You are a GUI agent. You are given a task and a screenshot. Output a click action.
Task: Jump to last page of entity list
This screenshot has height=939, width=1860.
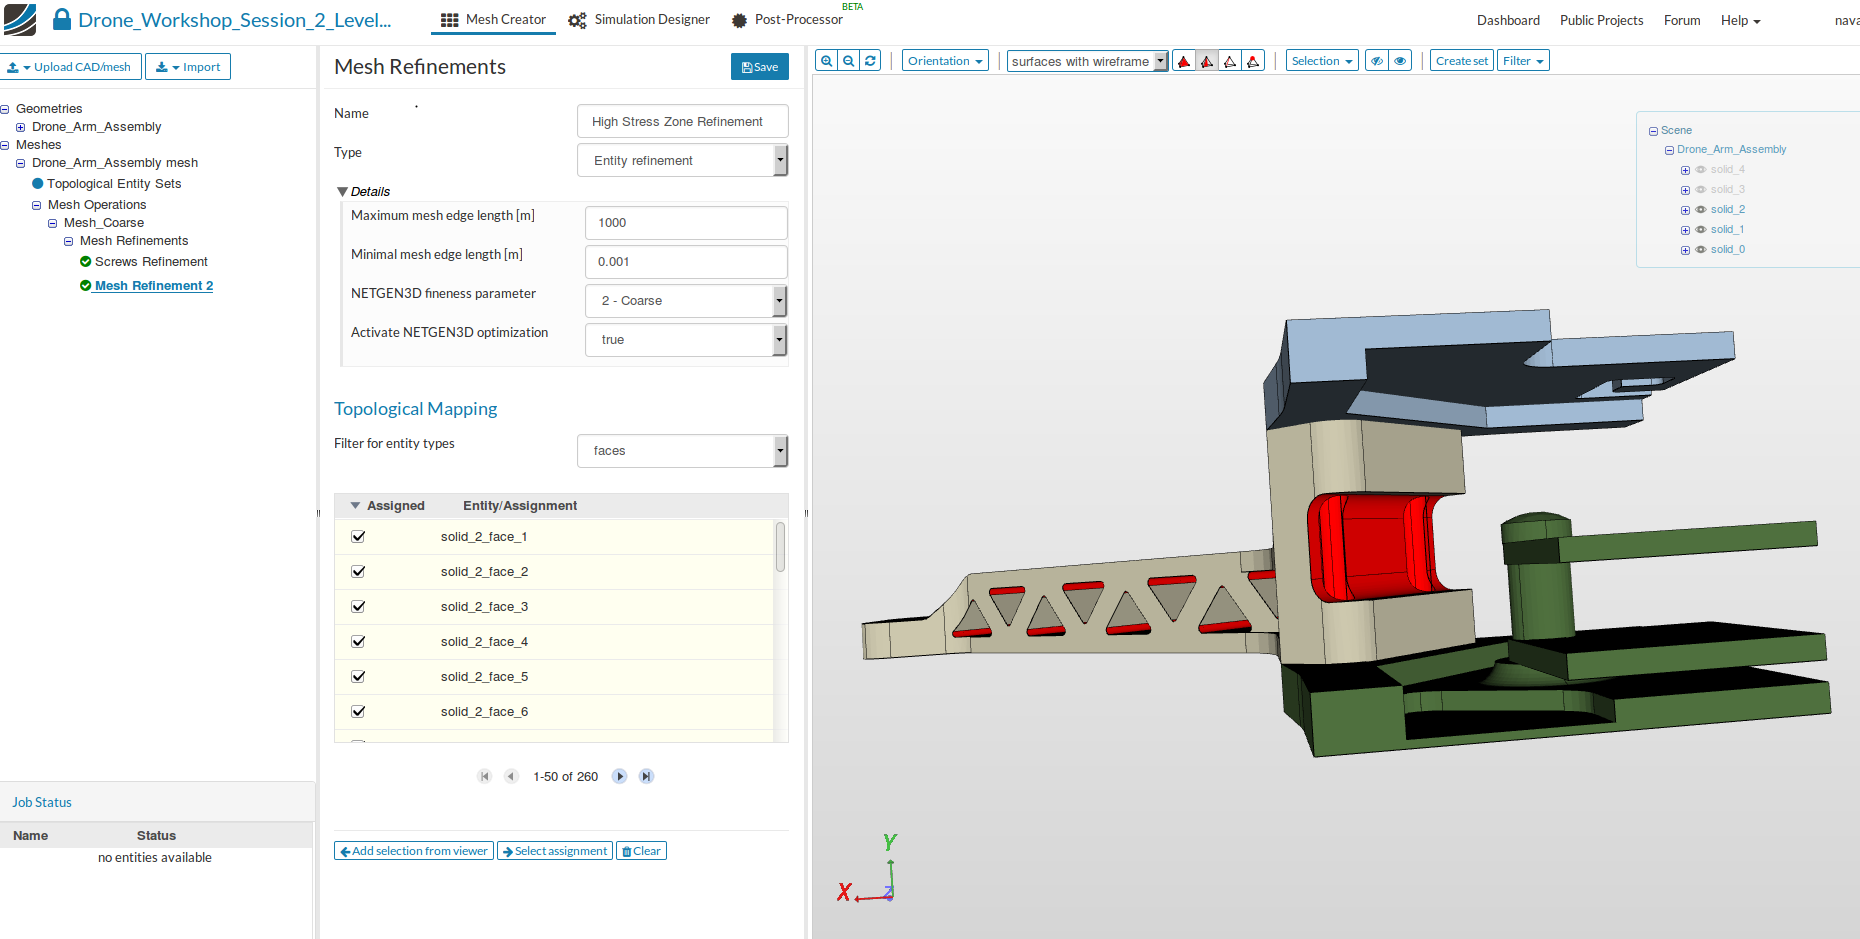pyautogui.click(x=646, y=777)
